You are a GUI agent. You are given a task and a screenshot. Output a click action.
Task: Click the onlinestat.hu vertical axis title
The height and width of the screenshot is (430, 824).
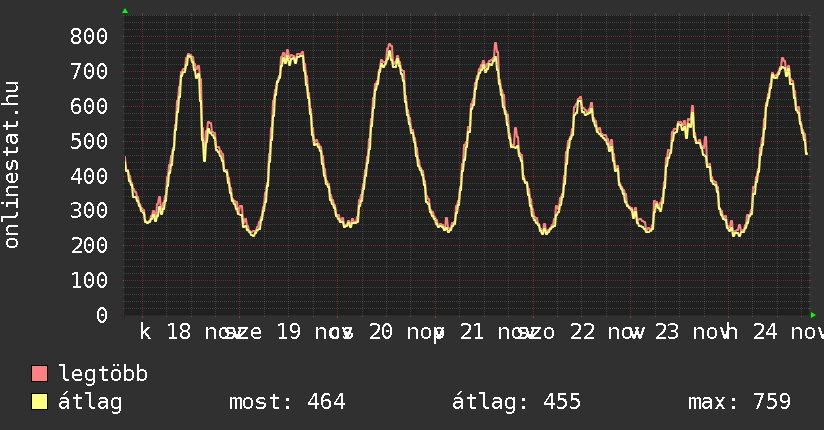13,165
